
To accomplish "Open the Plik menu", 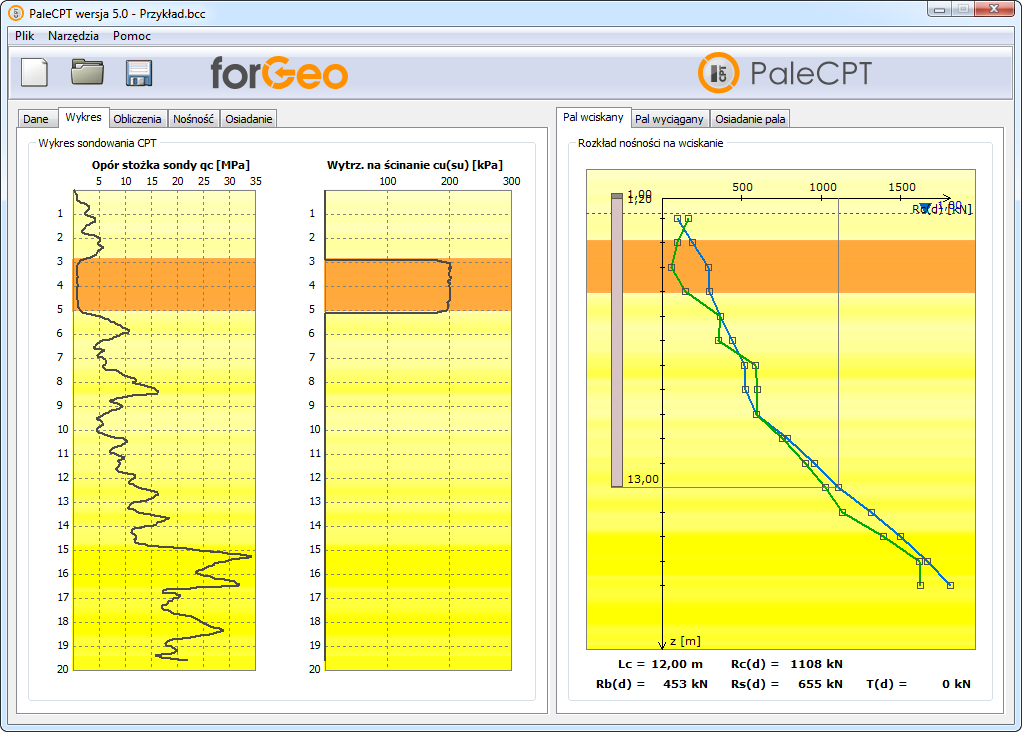I will click(x=25, y=36).
